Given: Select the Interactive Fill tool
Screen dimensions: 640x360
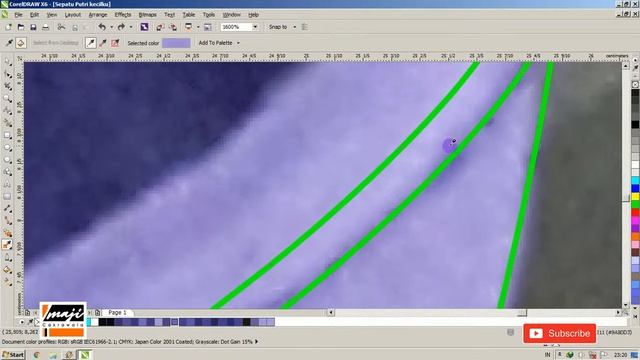Looking at the screenshot, I should (7, 282).
